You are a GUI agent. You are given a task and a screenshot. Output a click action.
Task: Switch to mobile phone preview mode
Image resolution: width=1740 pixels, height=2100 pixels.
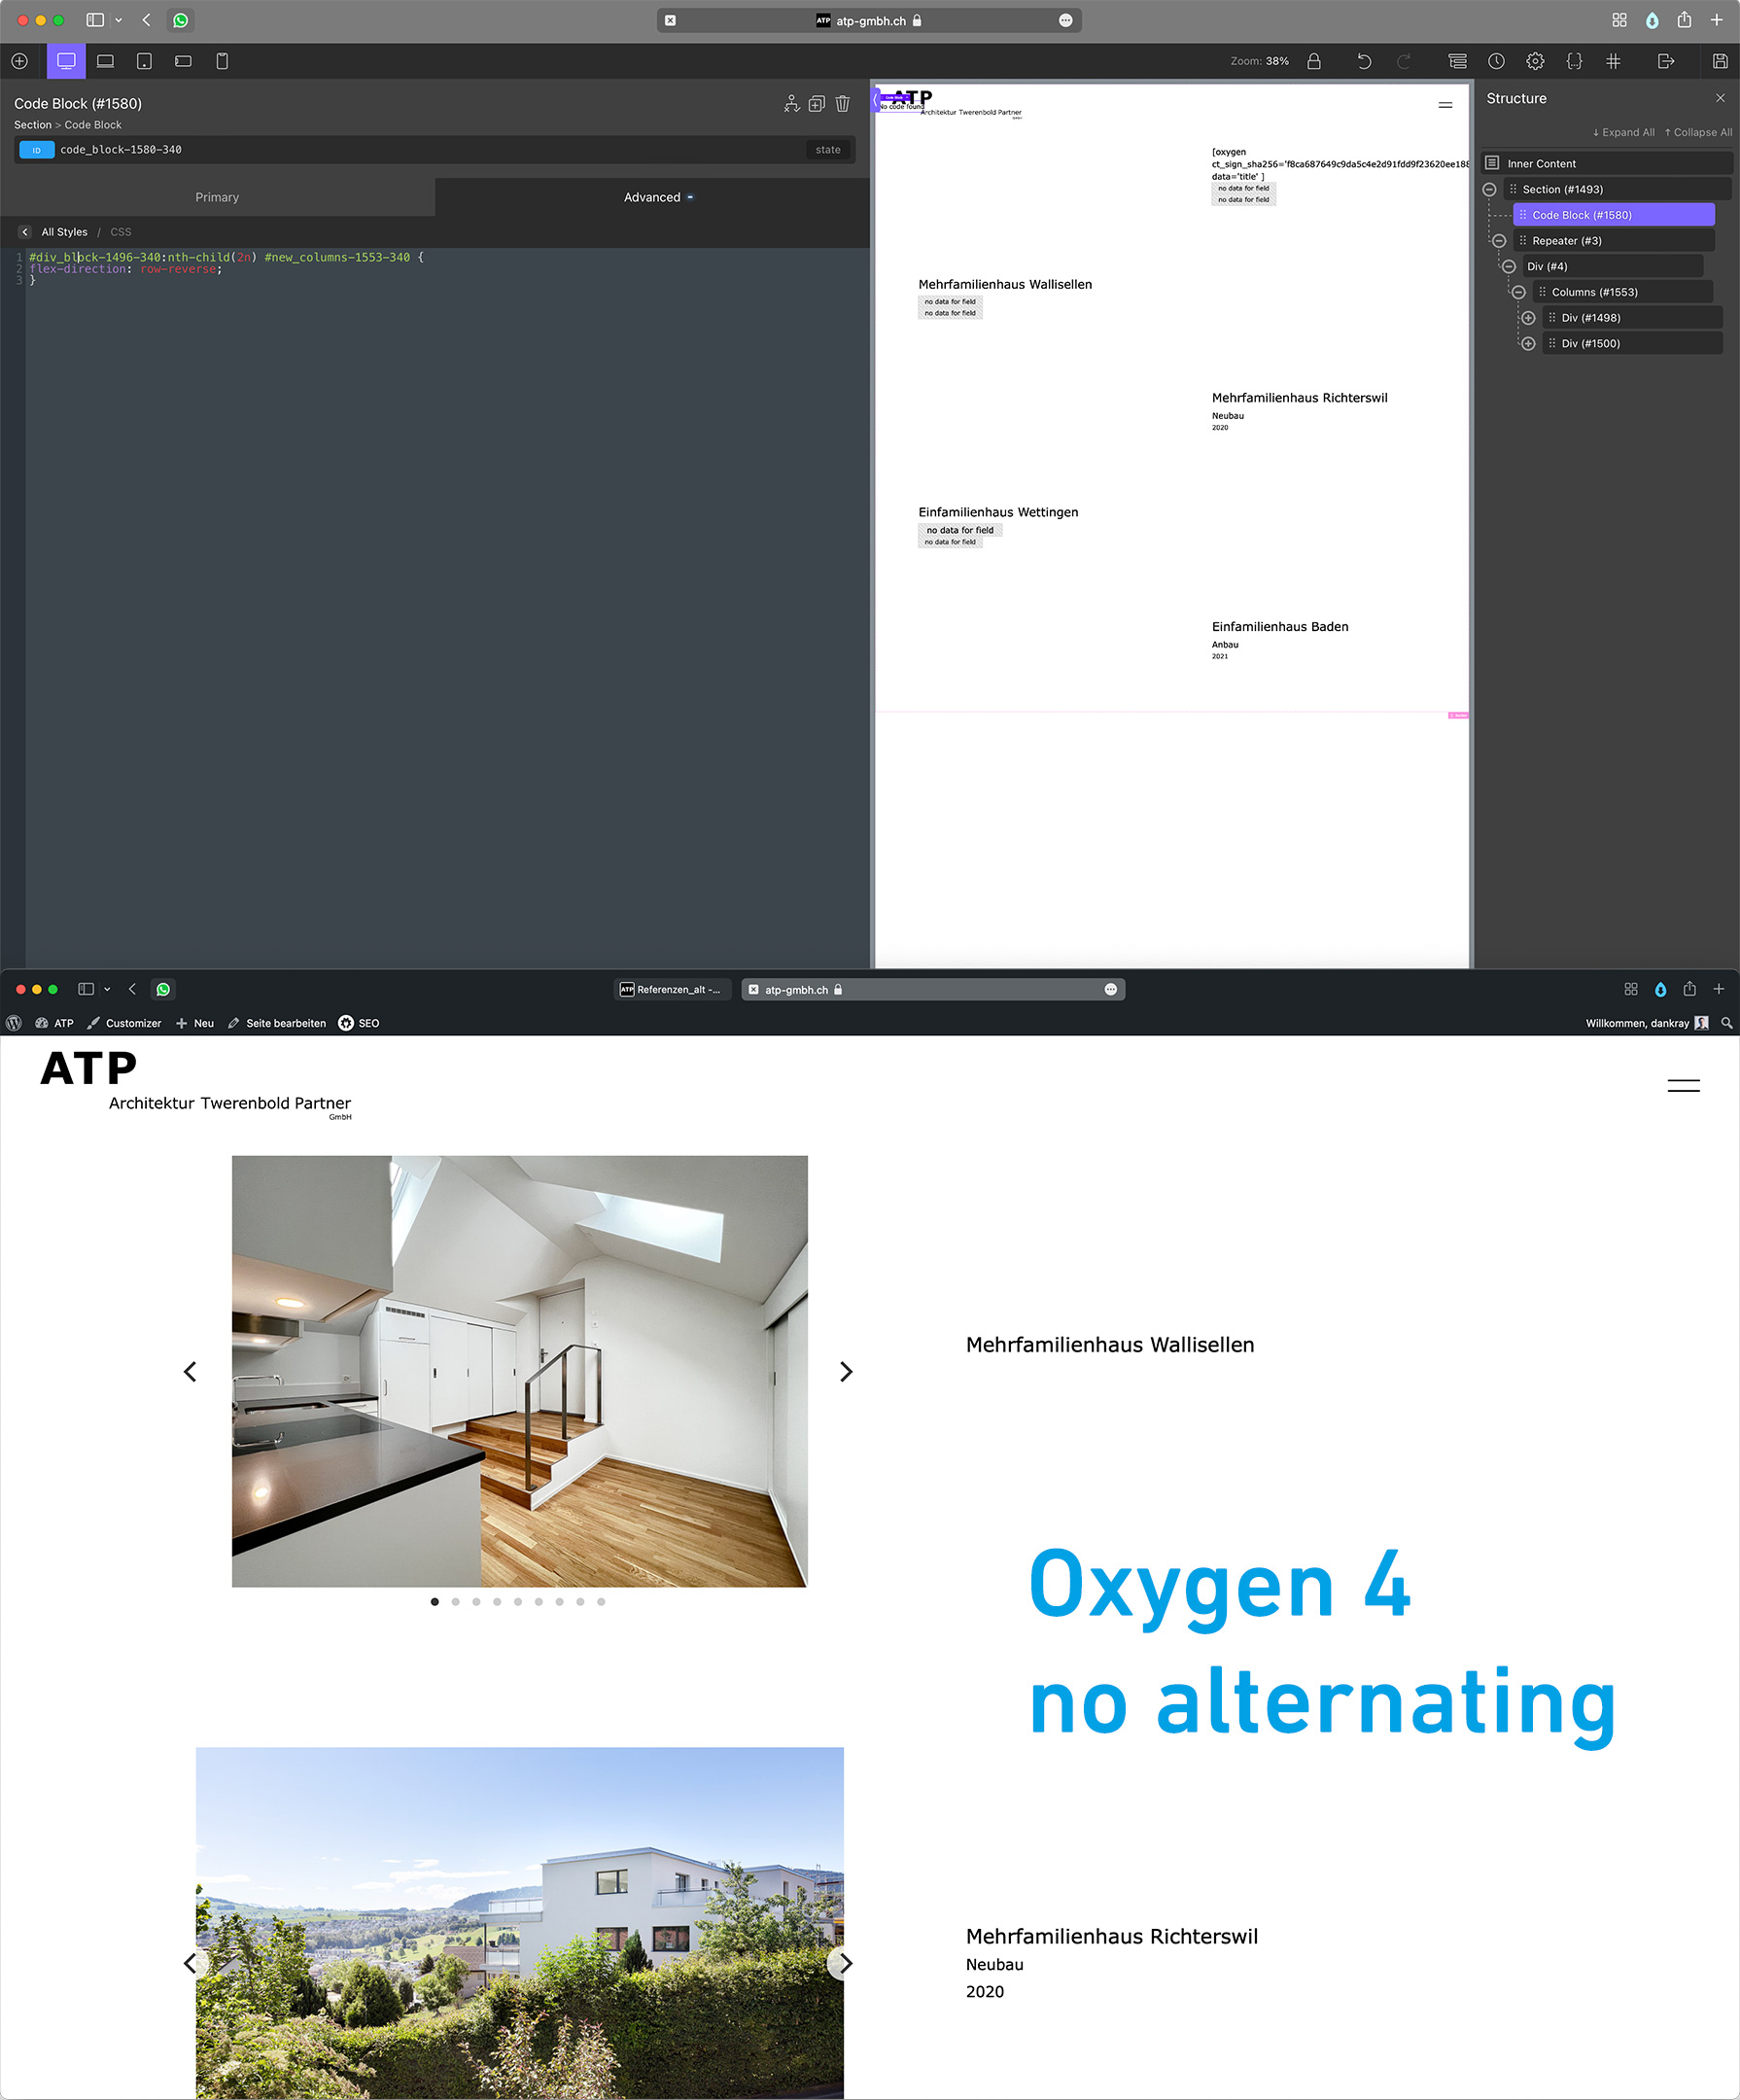(222, 61)
